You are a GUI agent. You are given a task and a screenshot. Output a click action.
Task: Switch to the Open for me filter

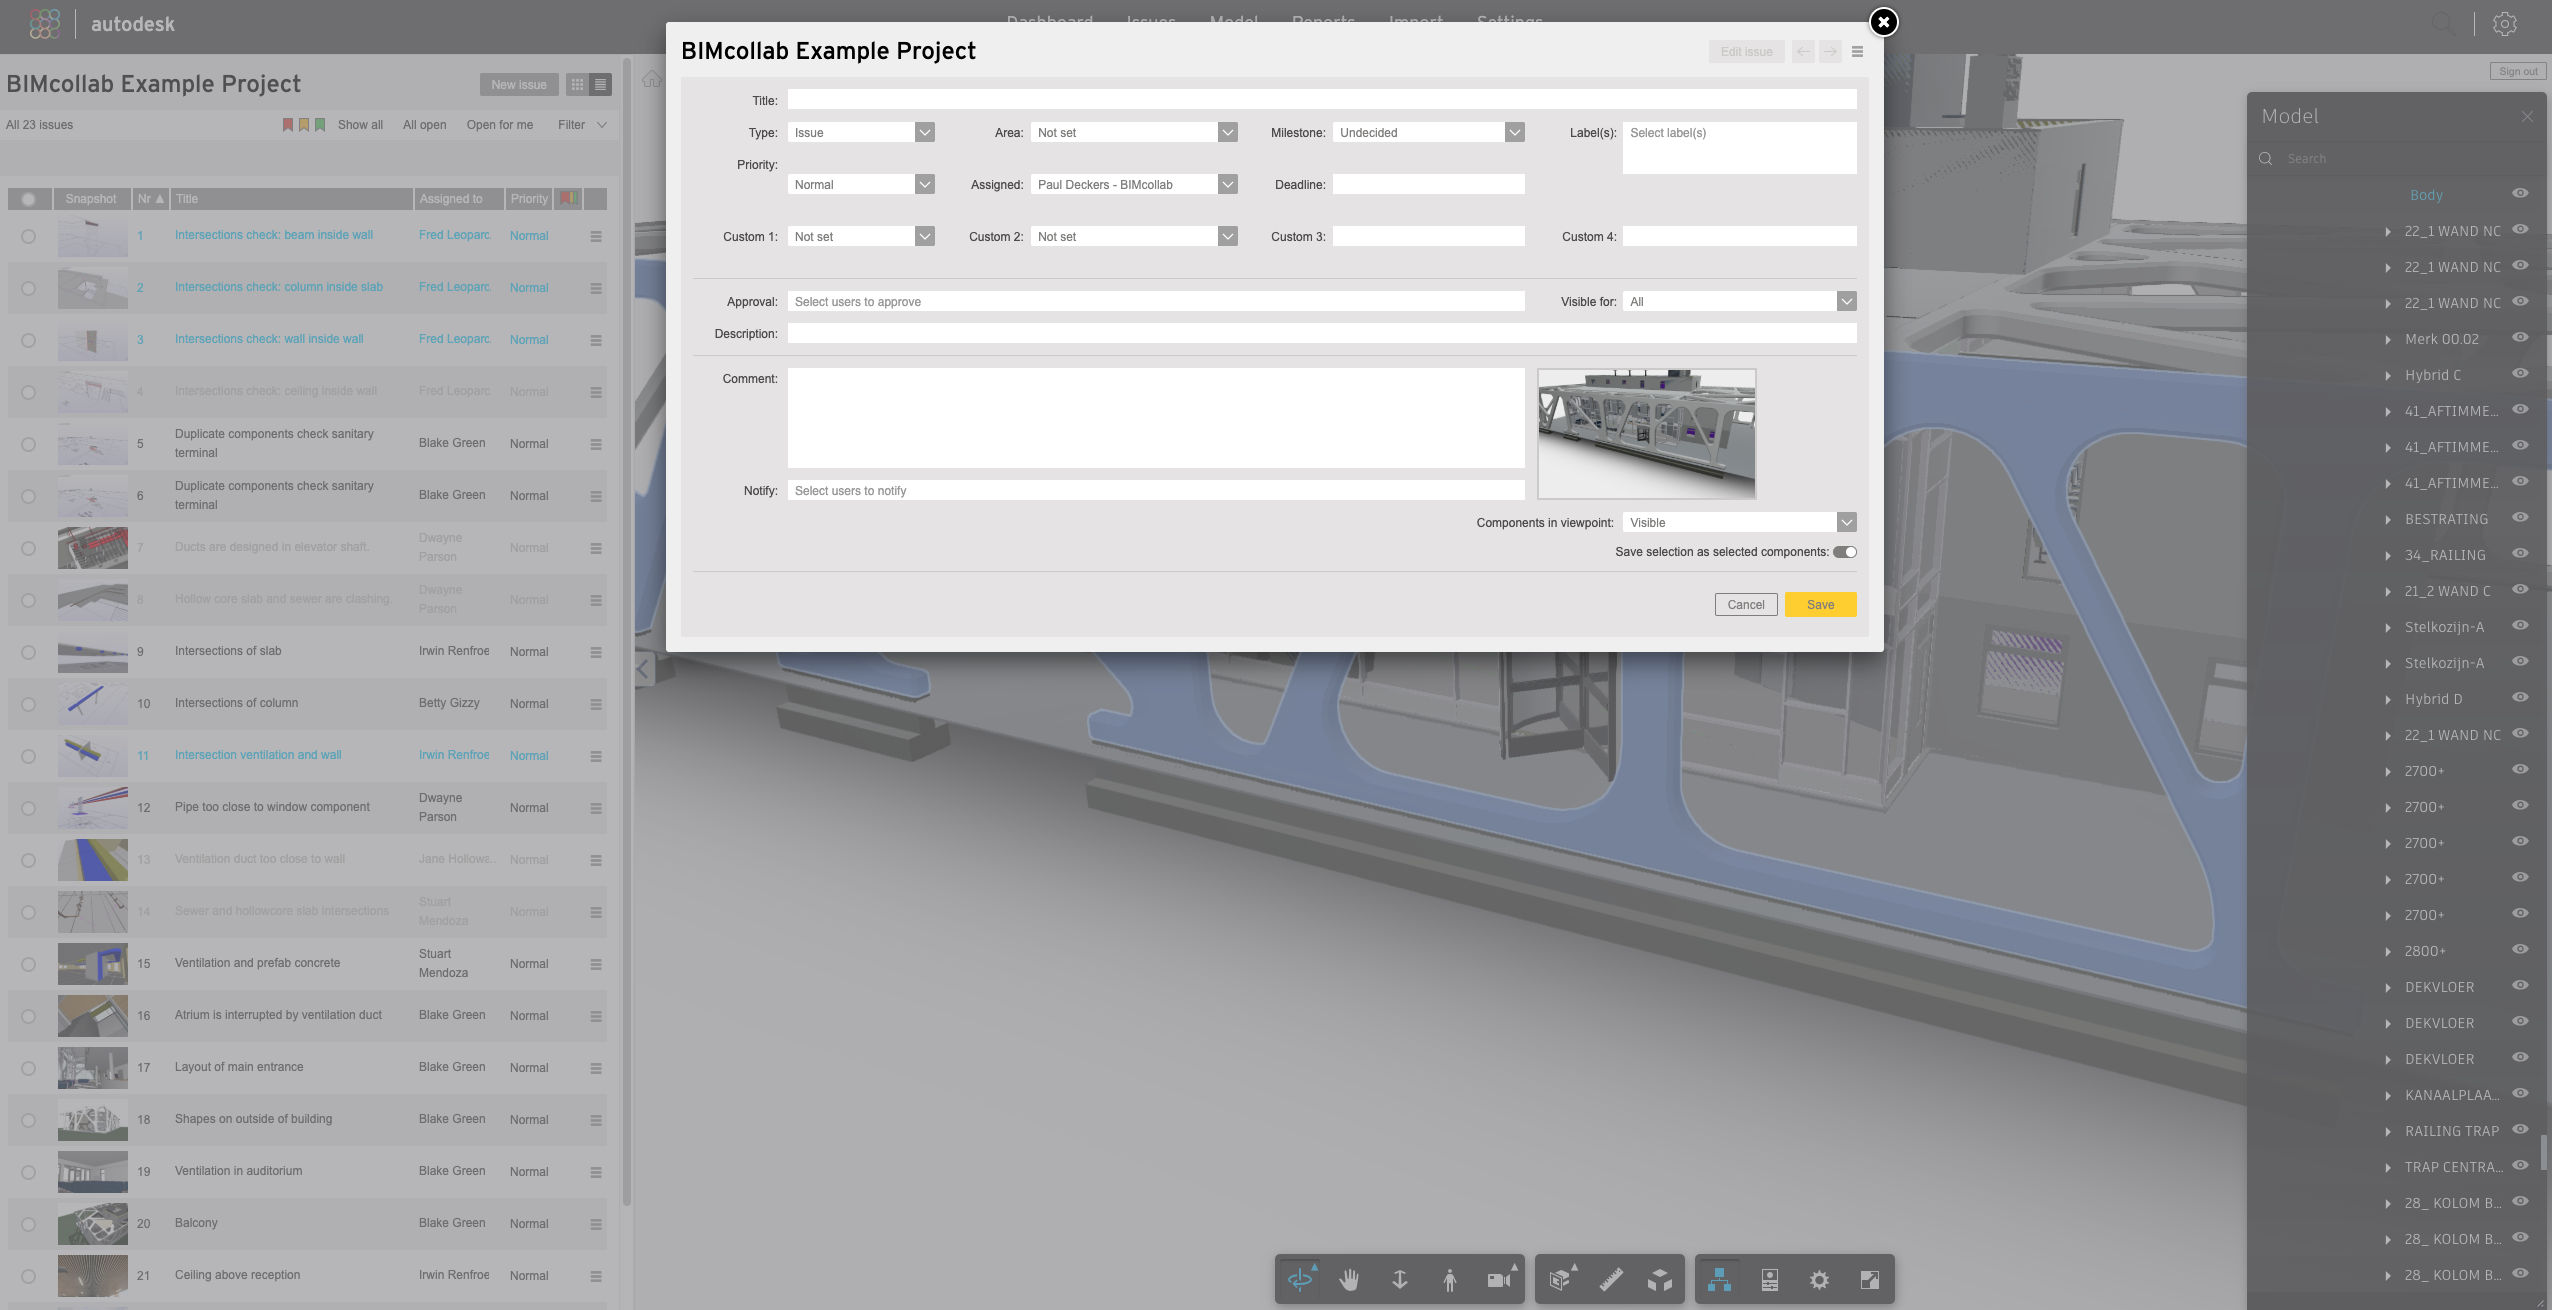coord(499,125)
